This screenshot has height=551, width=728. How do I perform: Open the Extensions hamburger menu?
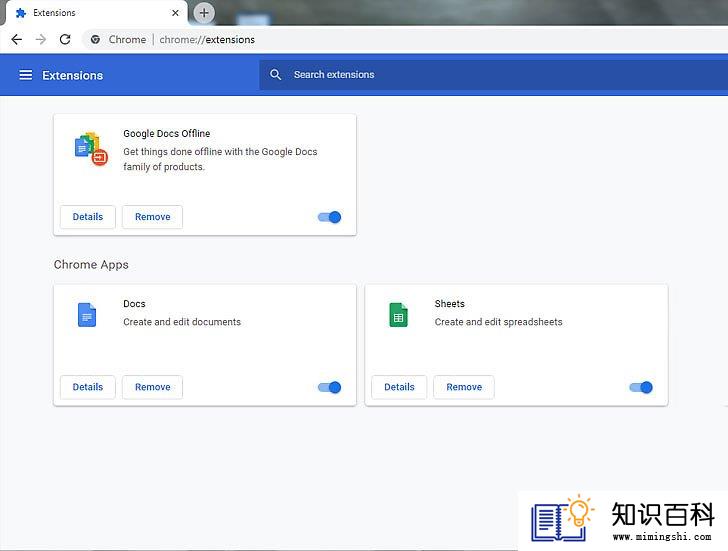26,75
